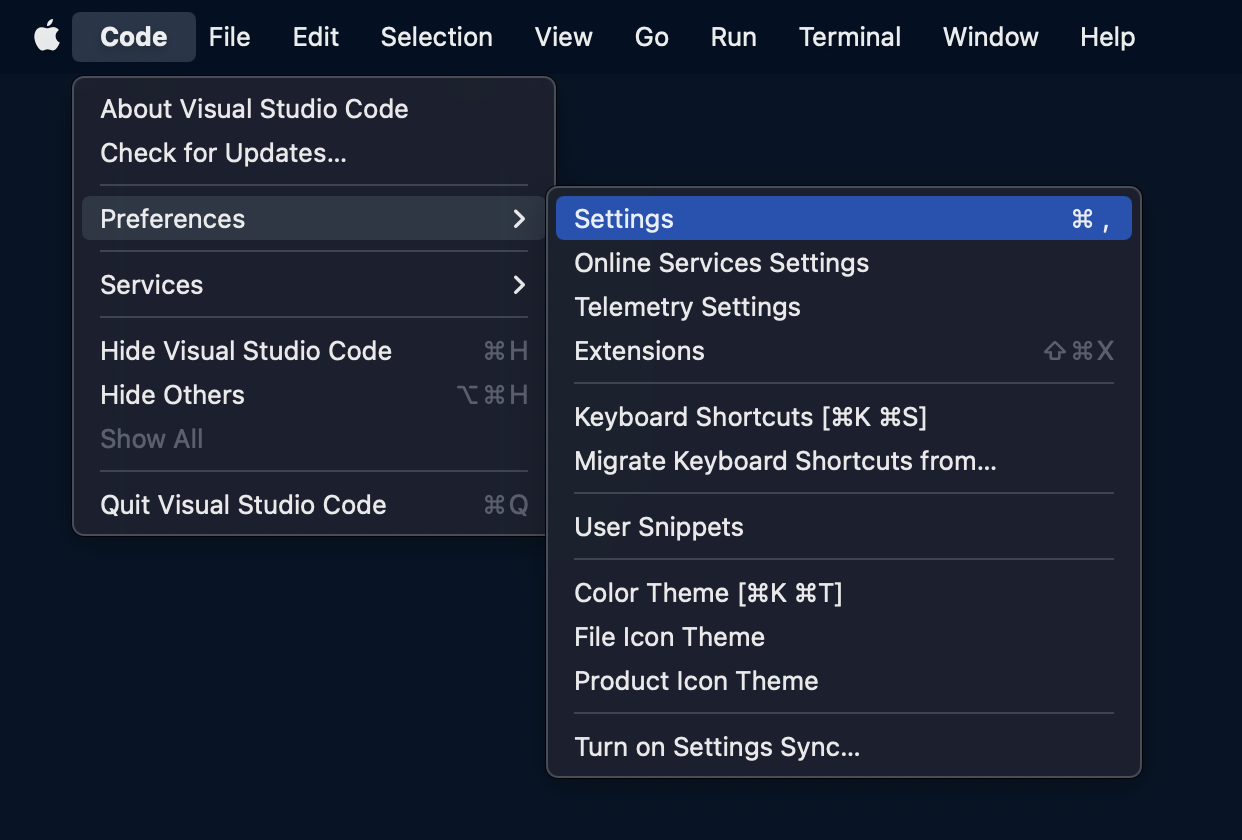Open the Run menu
Screen dimensions: 1242x840
click(x=734, y=37)
